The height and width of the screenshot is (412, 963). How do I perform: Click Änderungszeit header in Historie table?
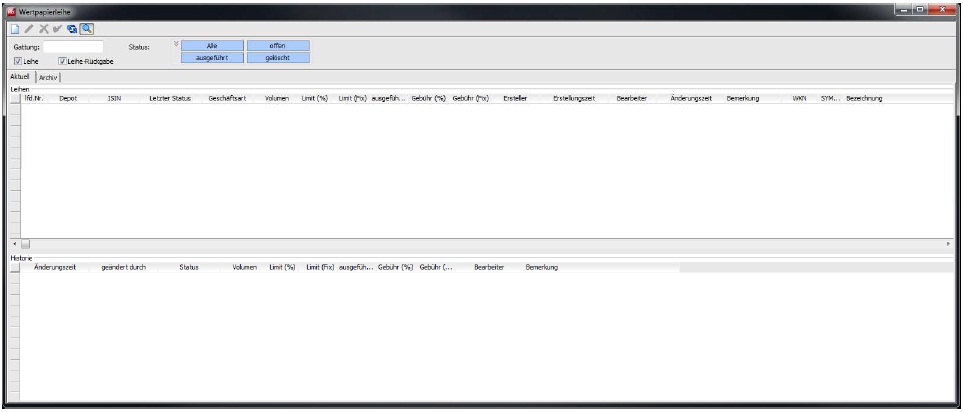point(55,268)
